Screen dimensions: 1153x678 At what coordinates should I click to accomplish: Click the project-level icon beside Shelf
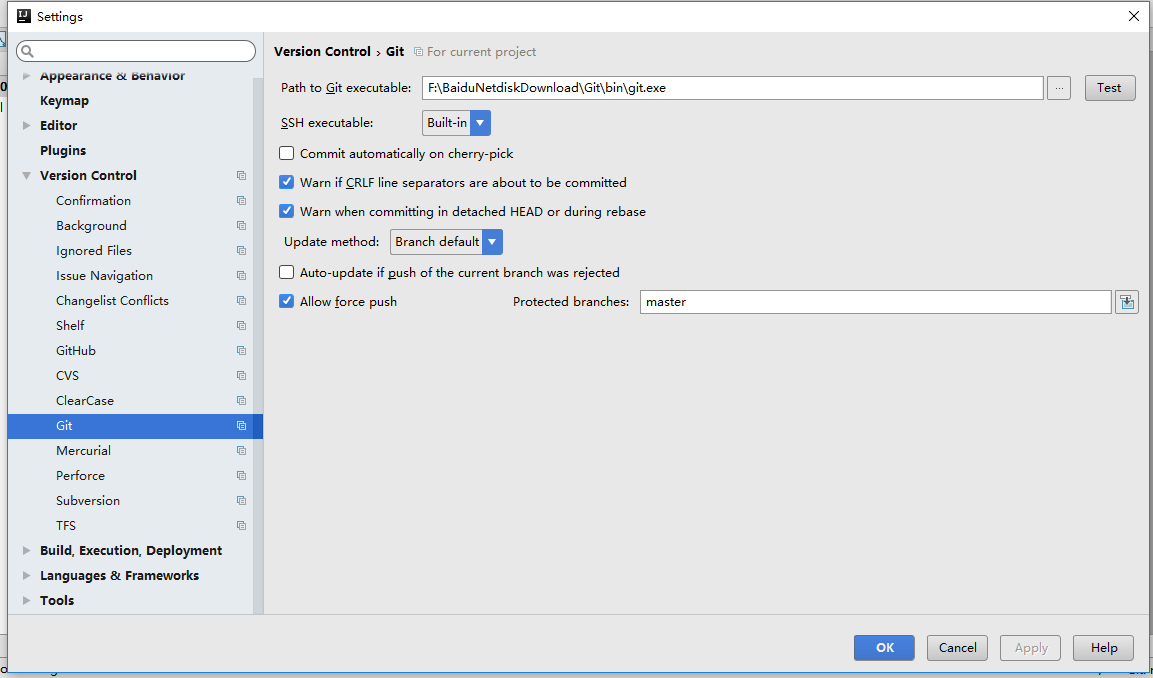(x=241, y=326)
